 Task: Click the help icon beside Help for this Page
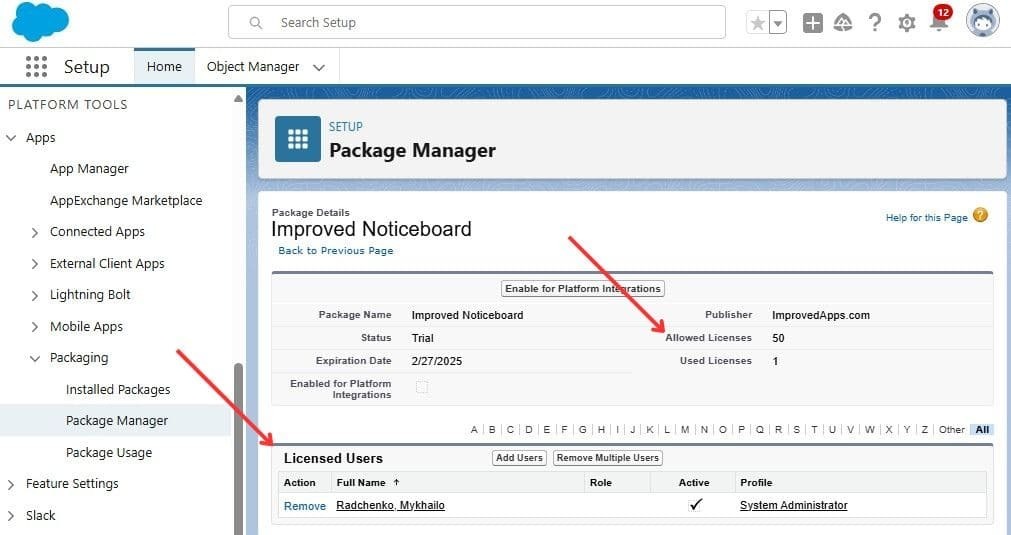[980, 215]
